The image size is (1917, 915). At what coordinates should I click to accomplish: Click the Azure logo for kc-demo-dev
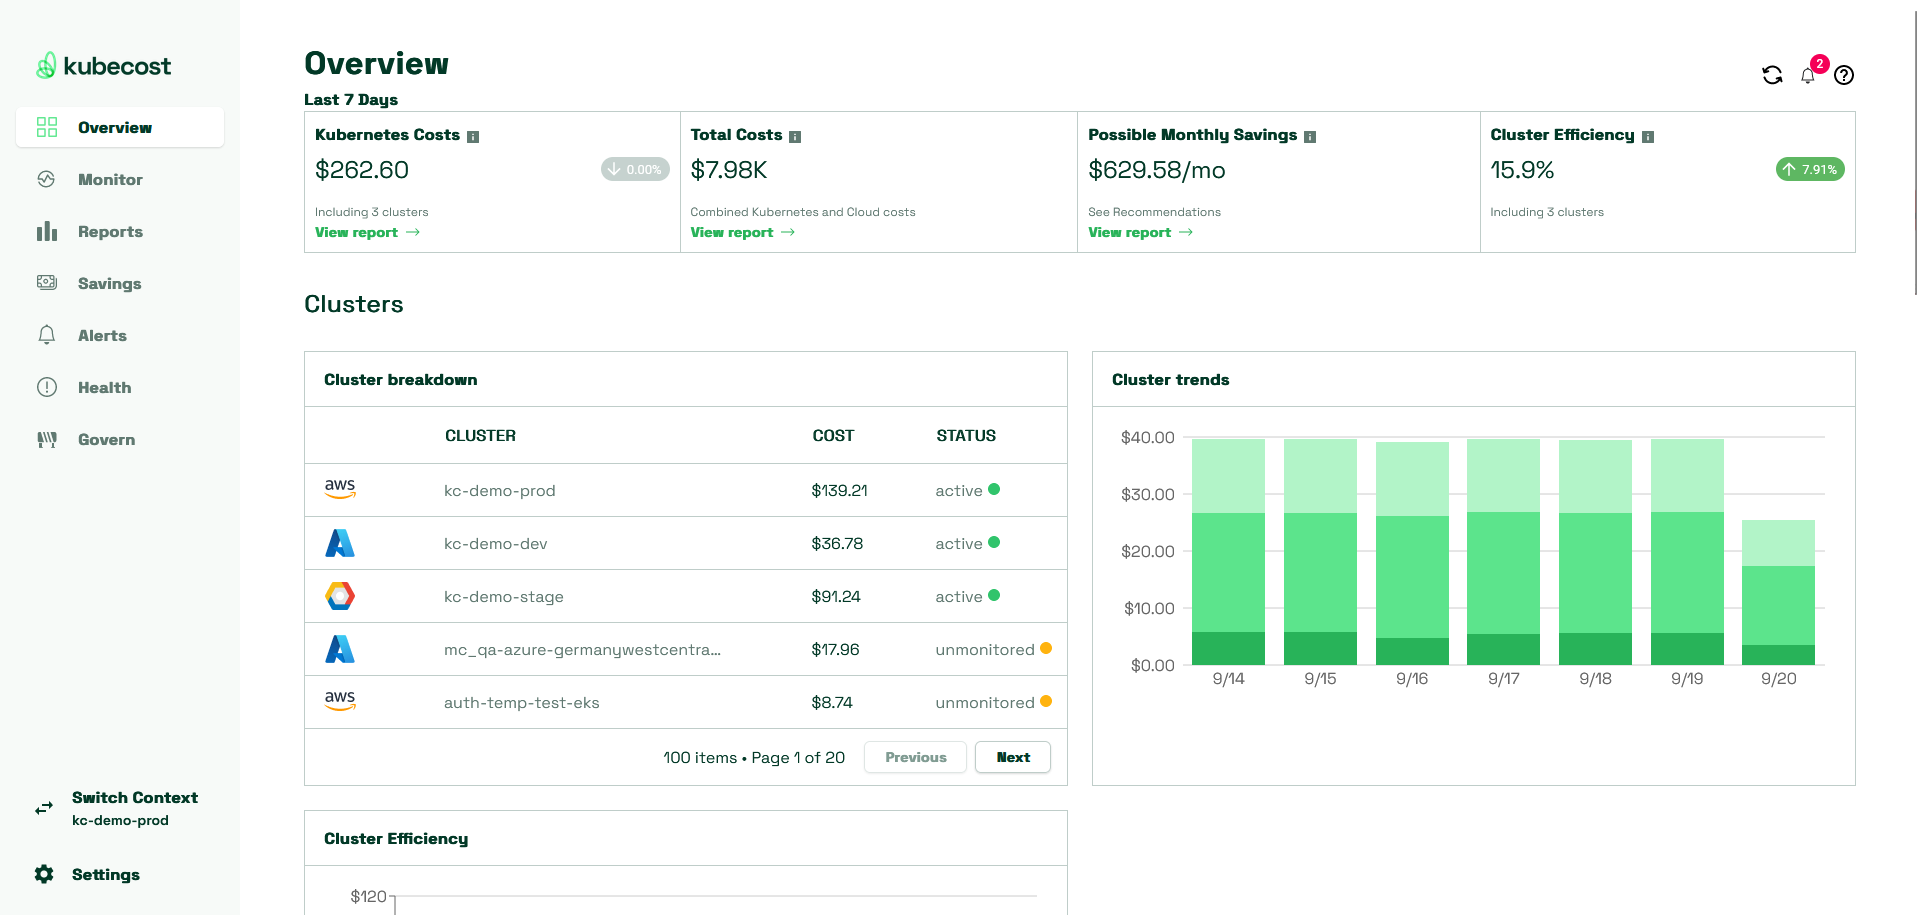(340, 543)
